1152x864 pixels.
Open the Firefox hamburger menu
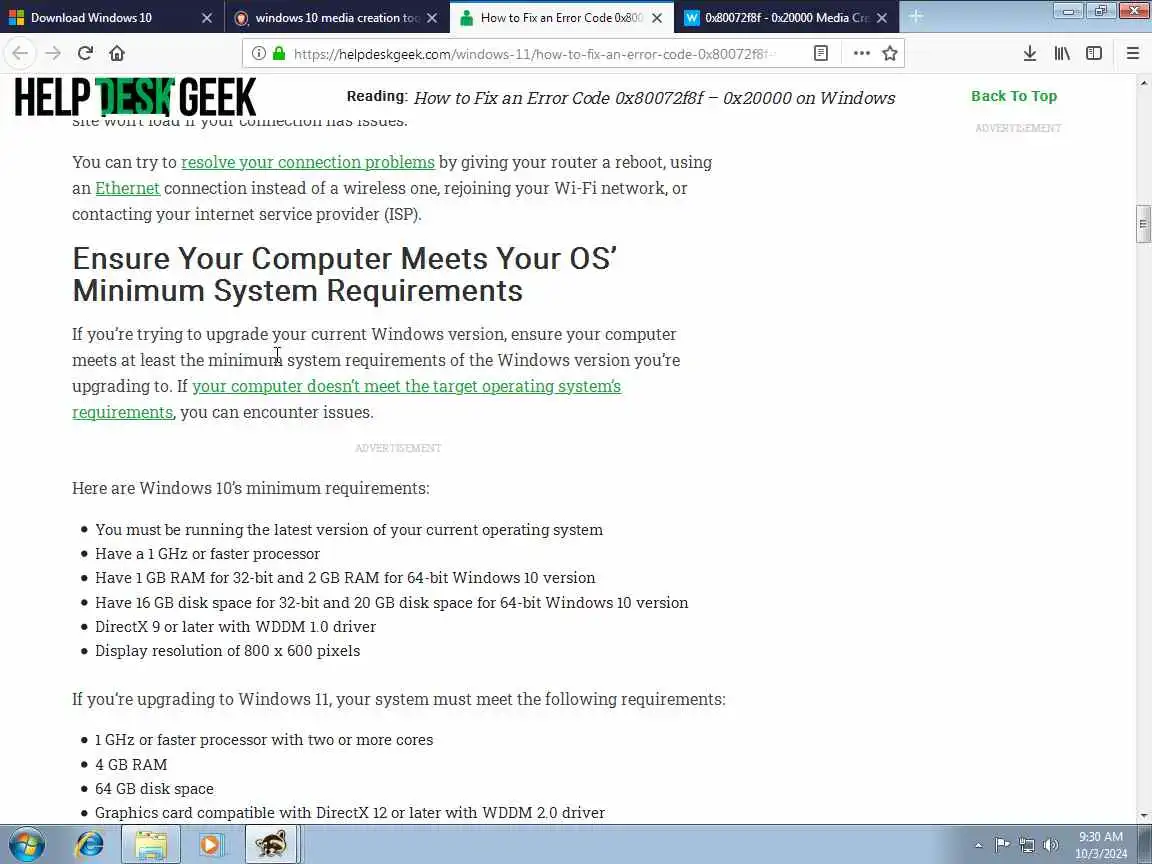pyautogui.click(x=1132, y=53)
